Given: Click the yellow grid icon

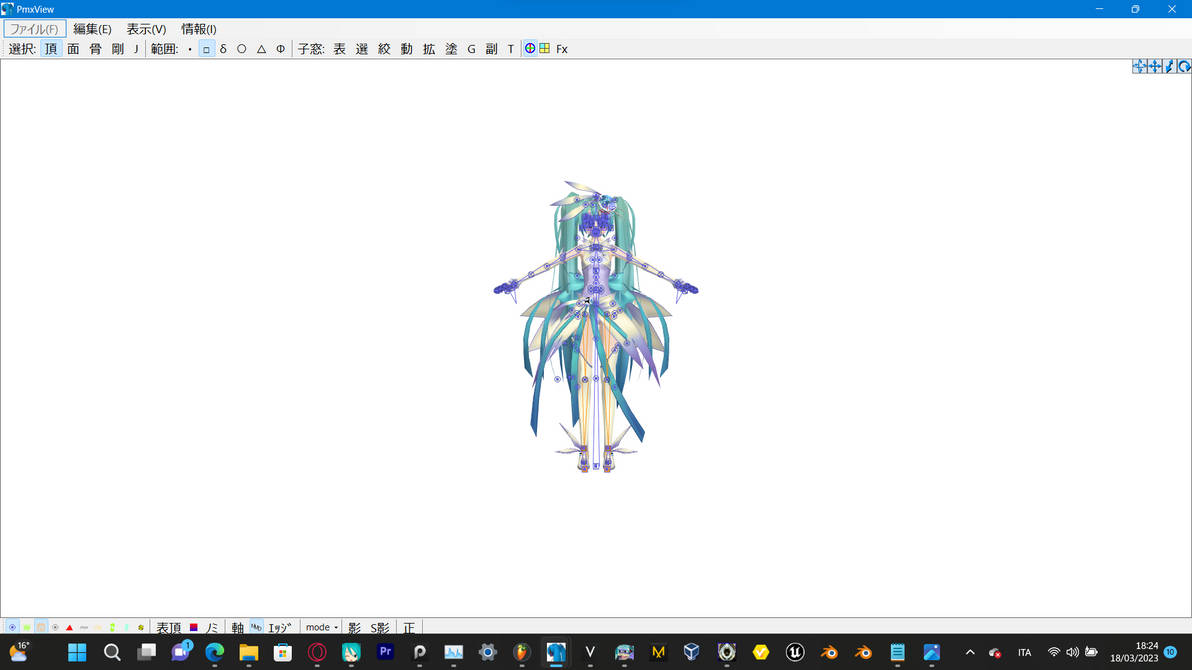Looking at the screenshot, I should click(544, 48).
